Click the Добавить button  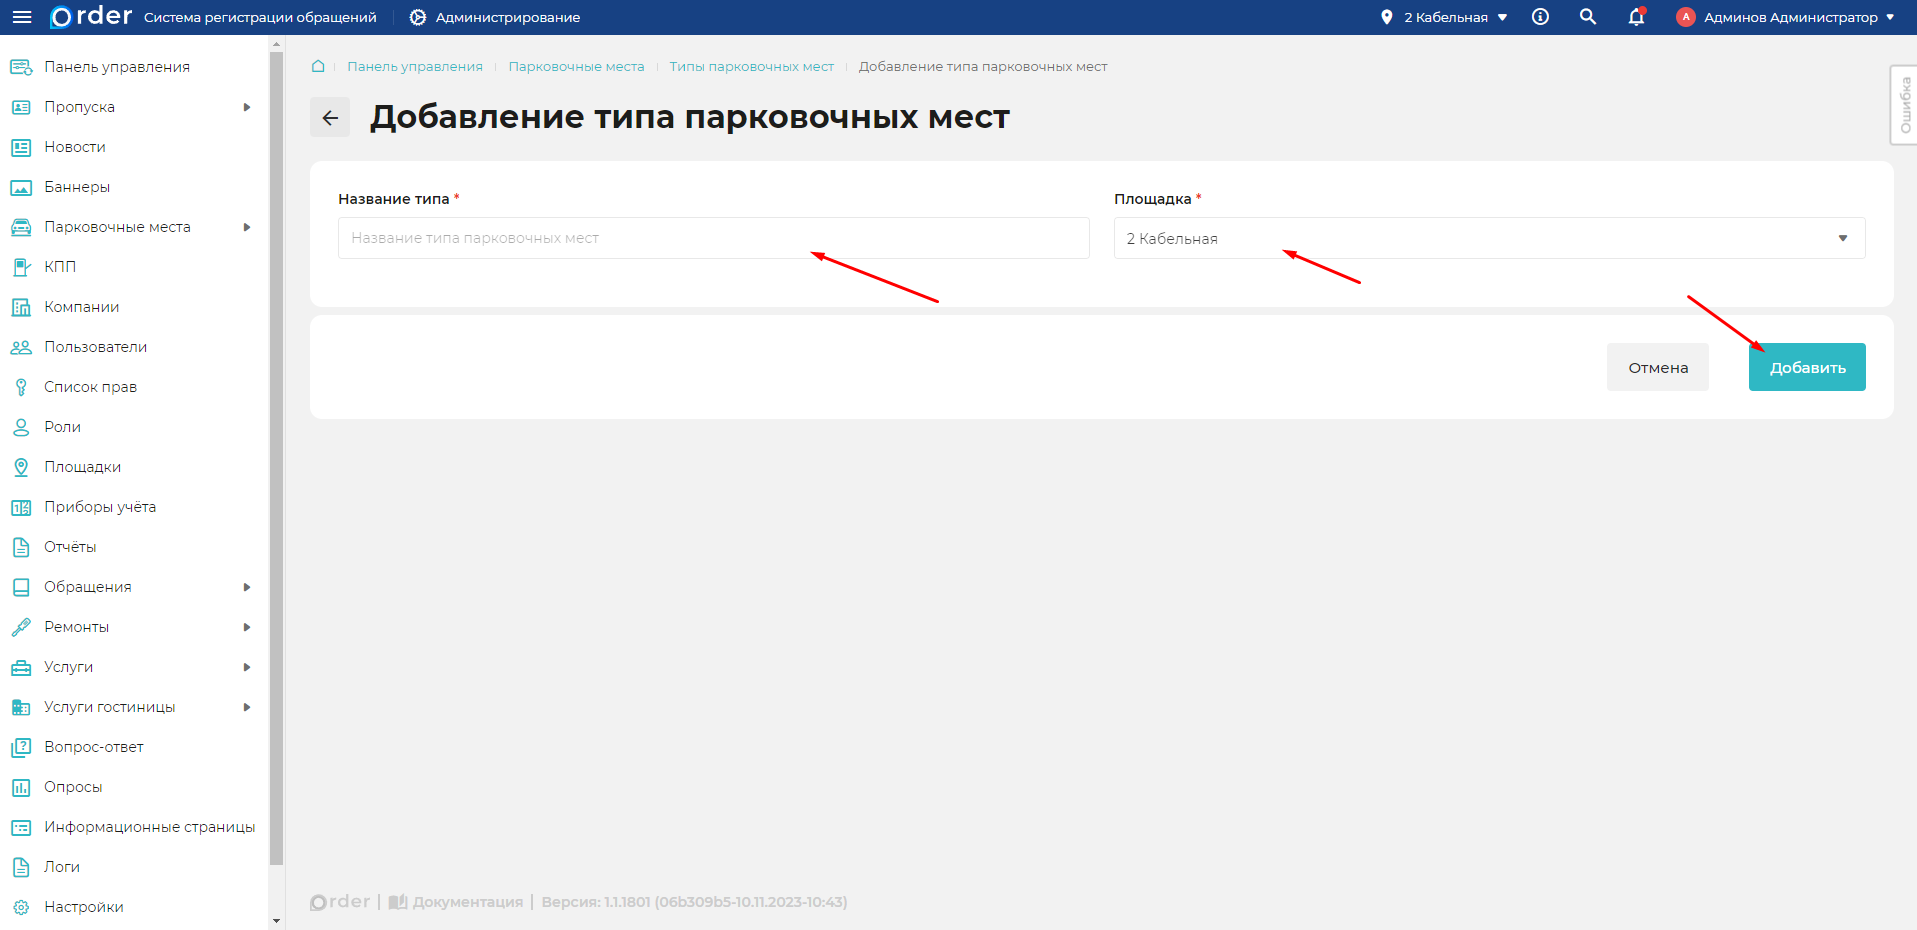pyautogui.click(x=1806, y=367)
